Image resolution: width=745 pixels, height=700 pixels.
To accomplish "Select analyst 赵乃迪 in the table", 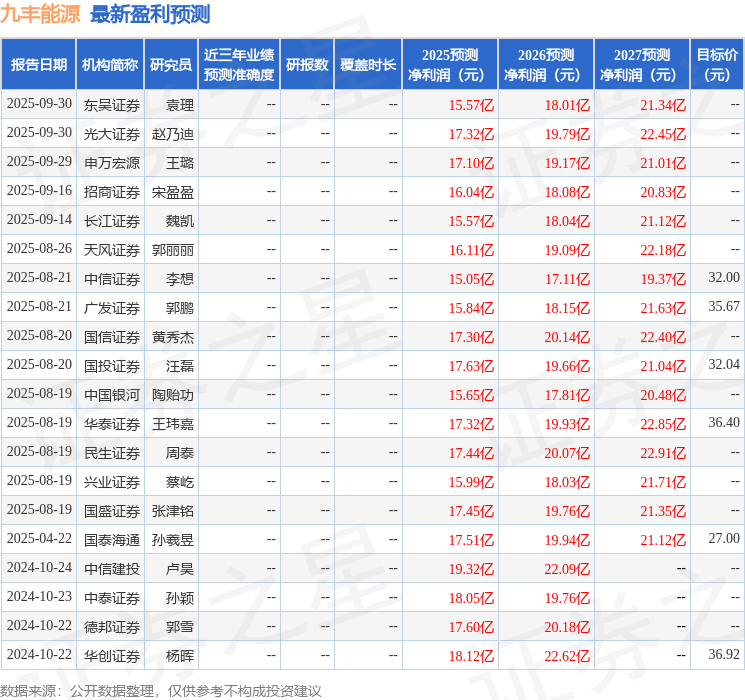I will (171, 134).
